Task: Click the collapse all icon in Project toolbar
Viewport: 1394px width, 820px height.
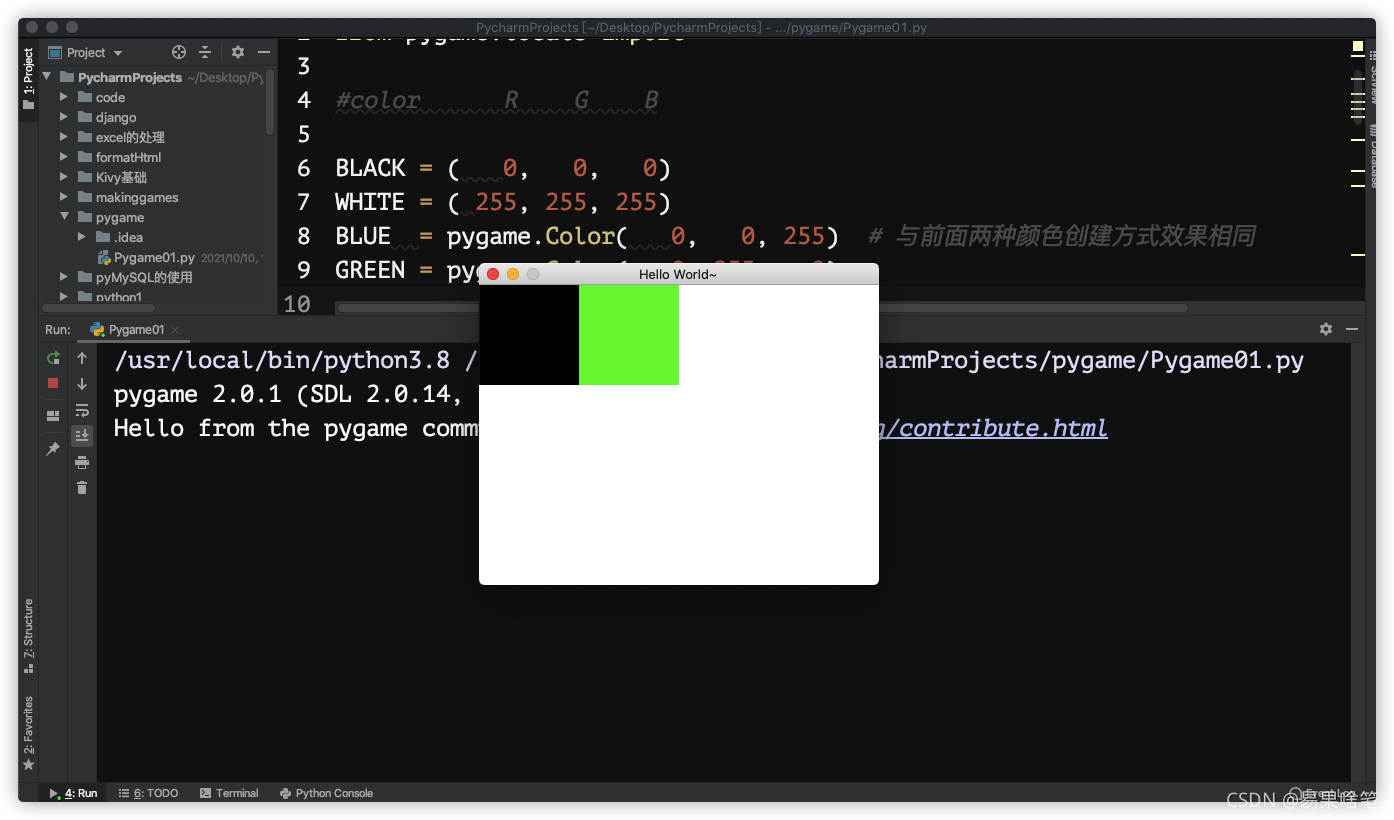Action: click(x=205, y=52)
